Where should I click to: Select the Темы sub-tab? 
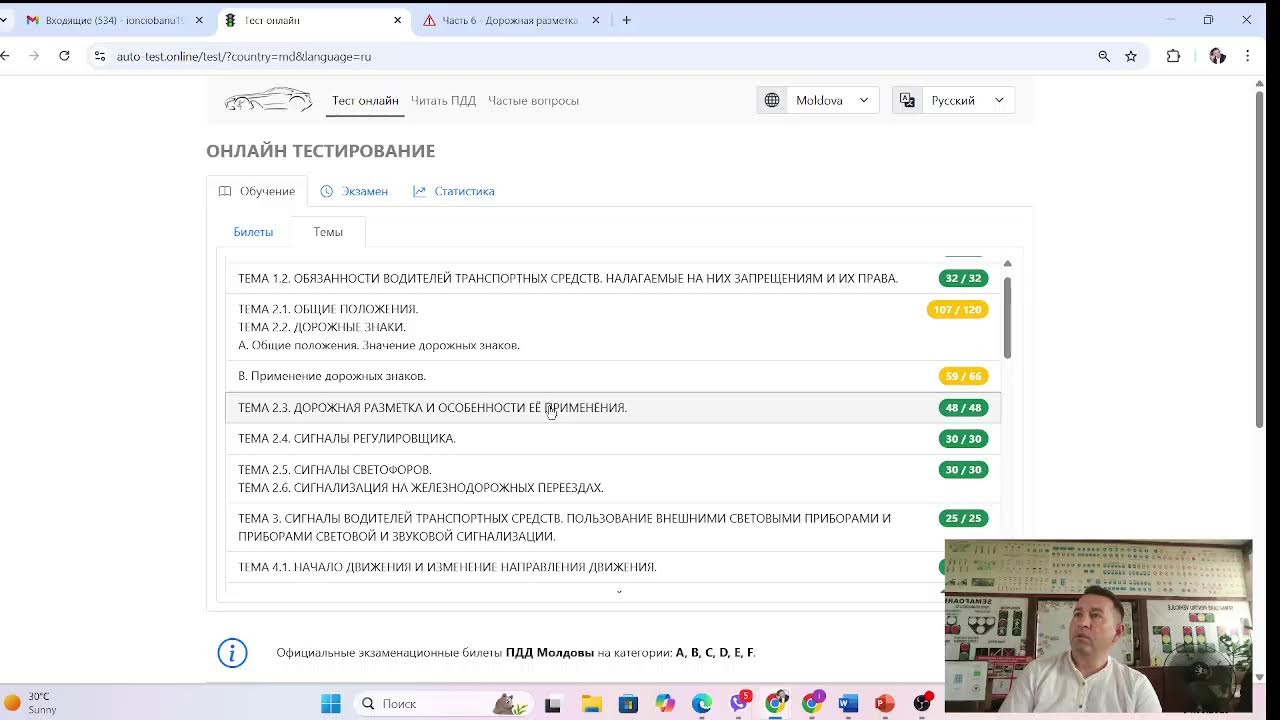328,232
